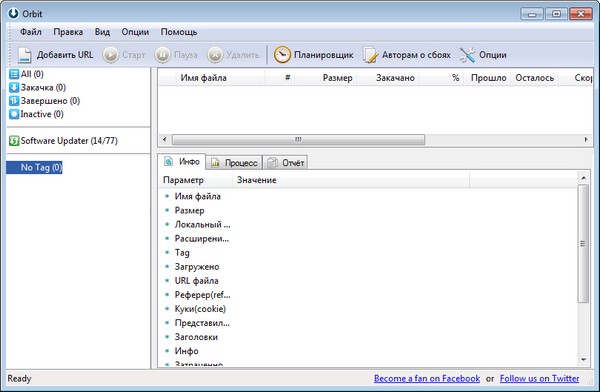The image size is (600, 392).
Task: Open the Правка menu
Action: pos(68,32)
